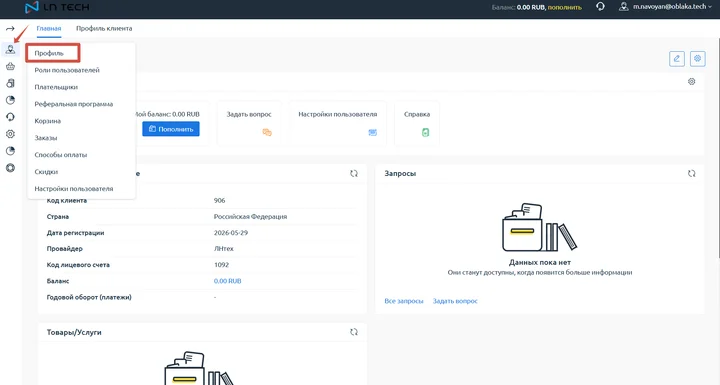
Task: Click the headset support icon in the sidebar
Action: 10,117
